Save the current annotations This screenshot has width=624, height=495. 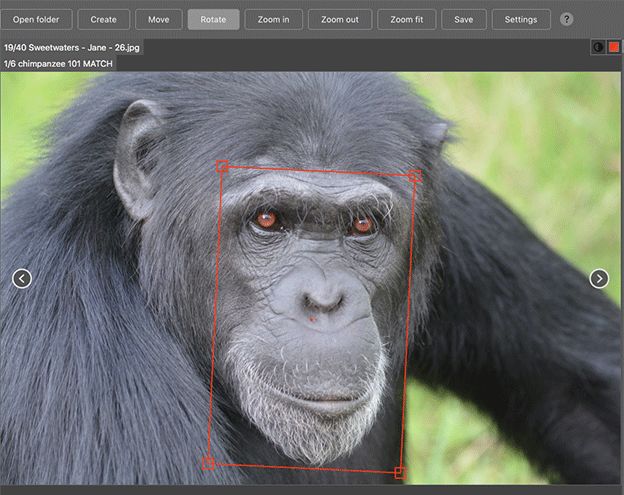coord(464,19)
